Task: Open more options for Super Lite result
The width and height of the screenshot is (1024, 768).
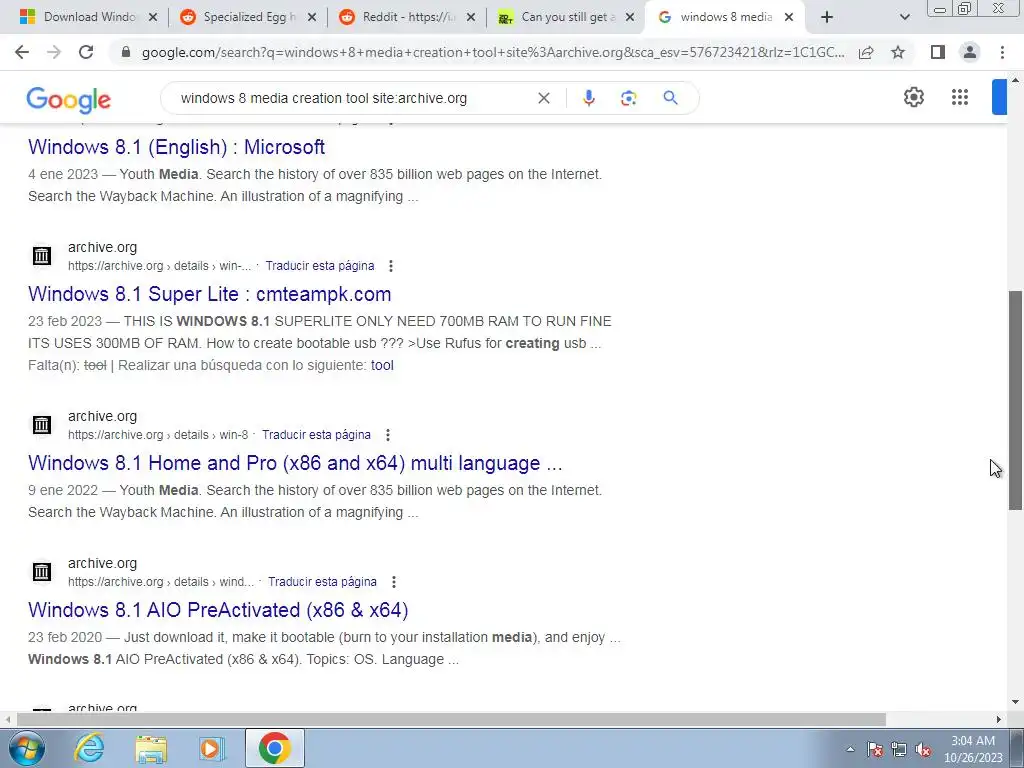Action: (391, 266)
